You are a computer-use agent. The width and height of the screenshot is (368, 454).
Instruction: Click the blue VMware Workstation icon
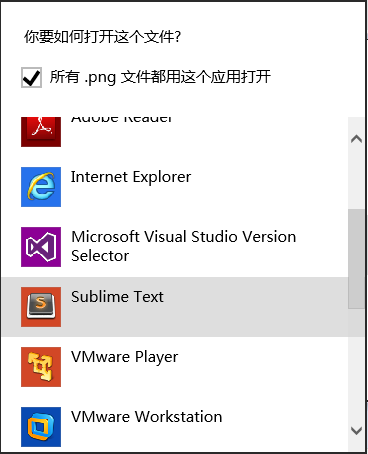pos(41,427)
